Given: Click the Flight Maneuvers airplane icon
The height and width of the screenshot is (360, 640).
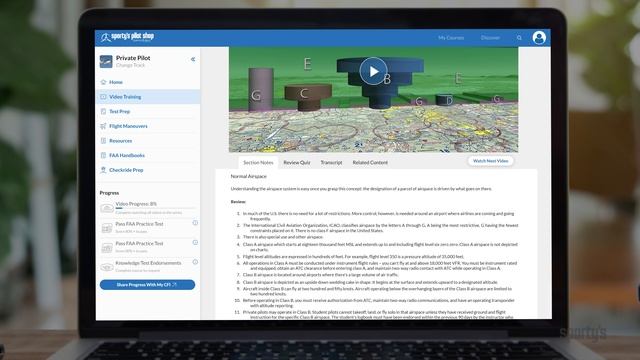Looking at the screenshot, I should click(x=103, y=126).
